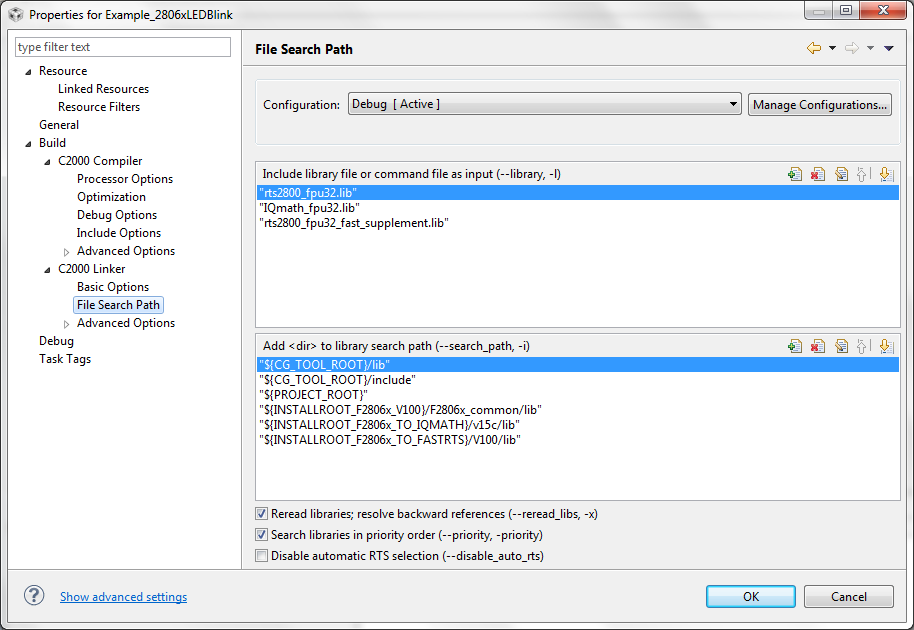Open the help question mark icon

pyautogui.click(x=35, y=596)
